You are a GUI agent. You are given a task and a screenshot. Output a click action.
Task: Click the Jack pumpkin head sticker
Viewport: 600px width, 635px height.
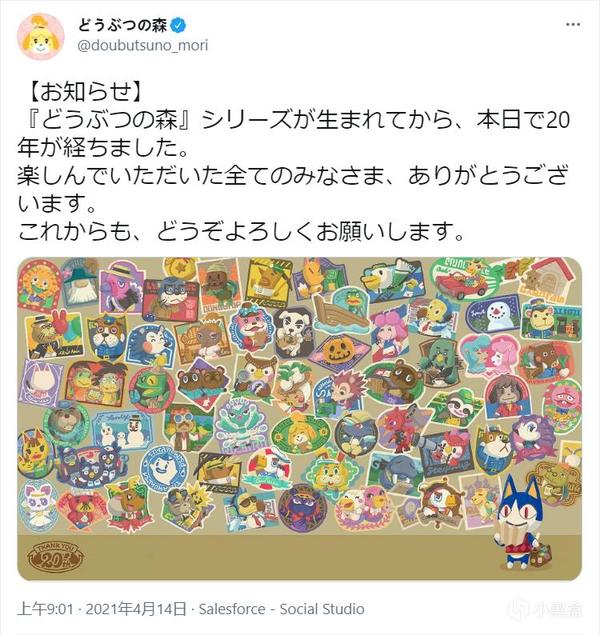tap(339, 350)
